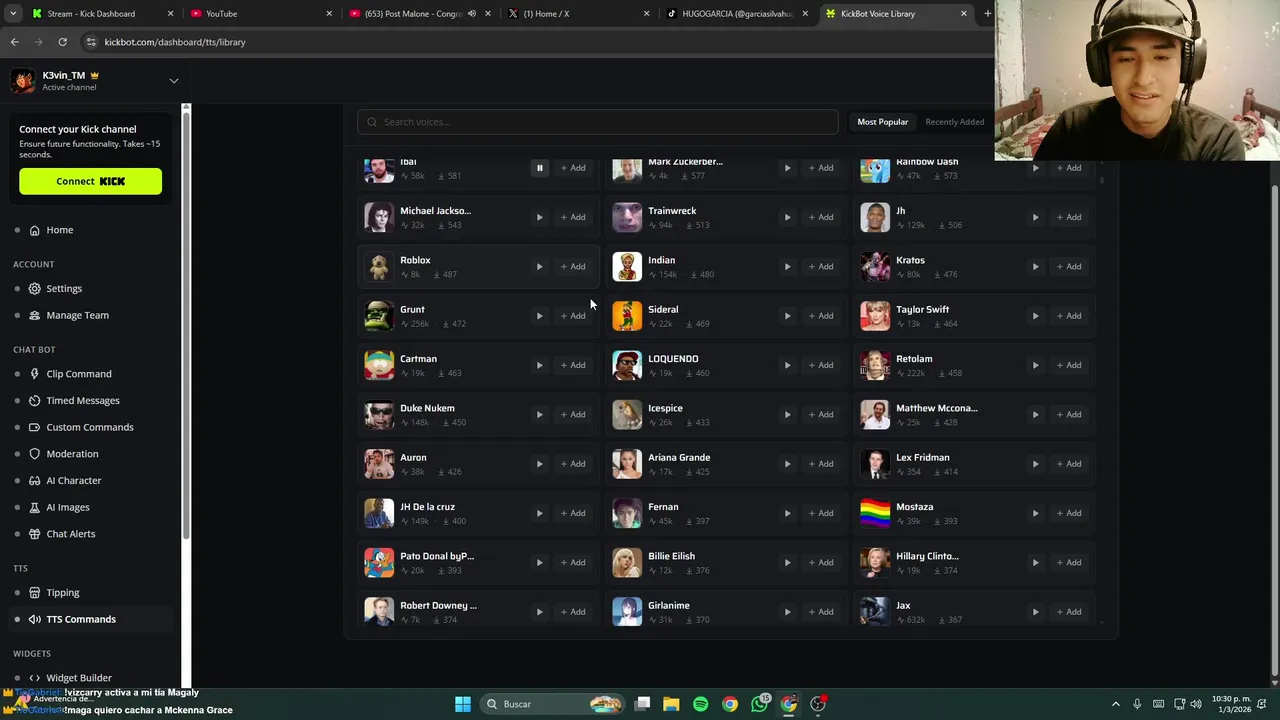This screenshot has height=720, width=1280.
Task: Open Widget Builder in the sidebar
Action: click(78, 678)
